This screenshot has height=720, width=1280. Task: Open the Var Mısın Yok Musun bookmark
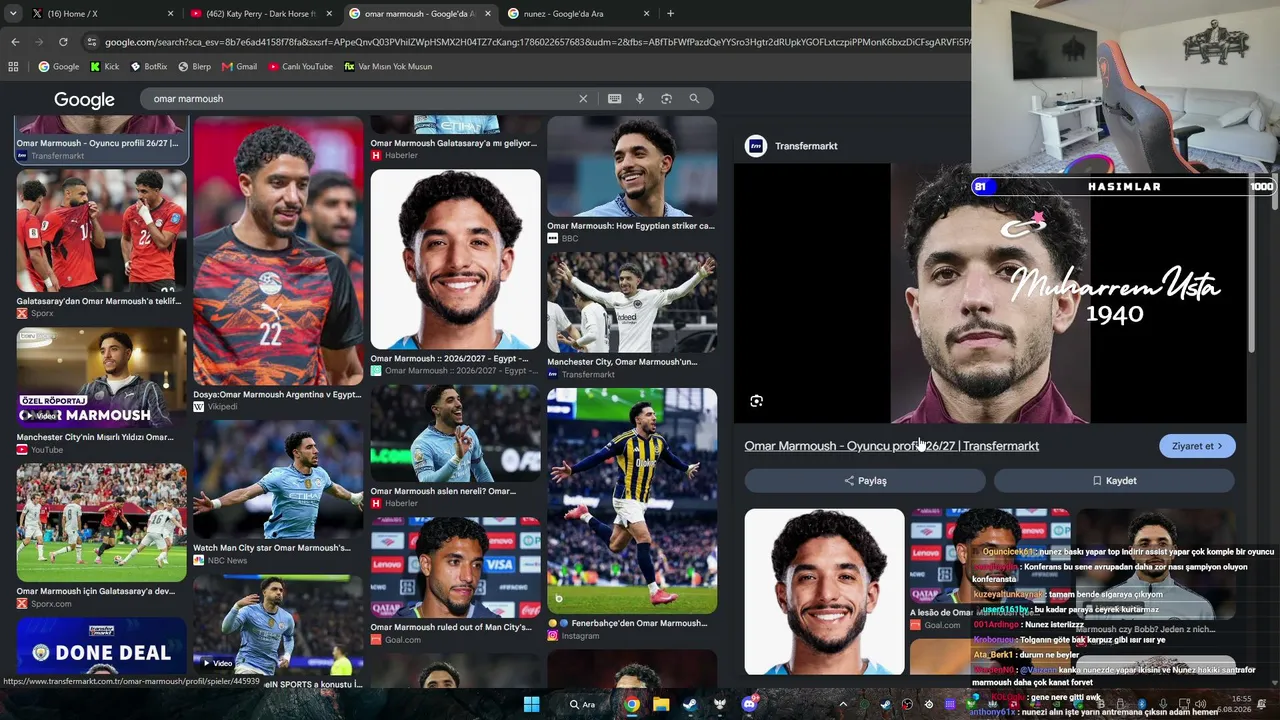pyautogui.click(x=388, y=67)
